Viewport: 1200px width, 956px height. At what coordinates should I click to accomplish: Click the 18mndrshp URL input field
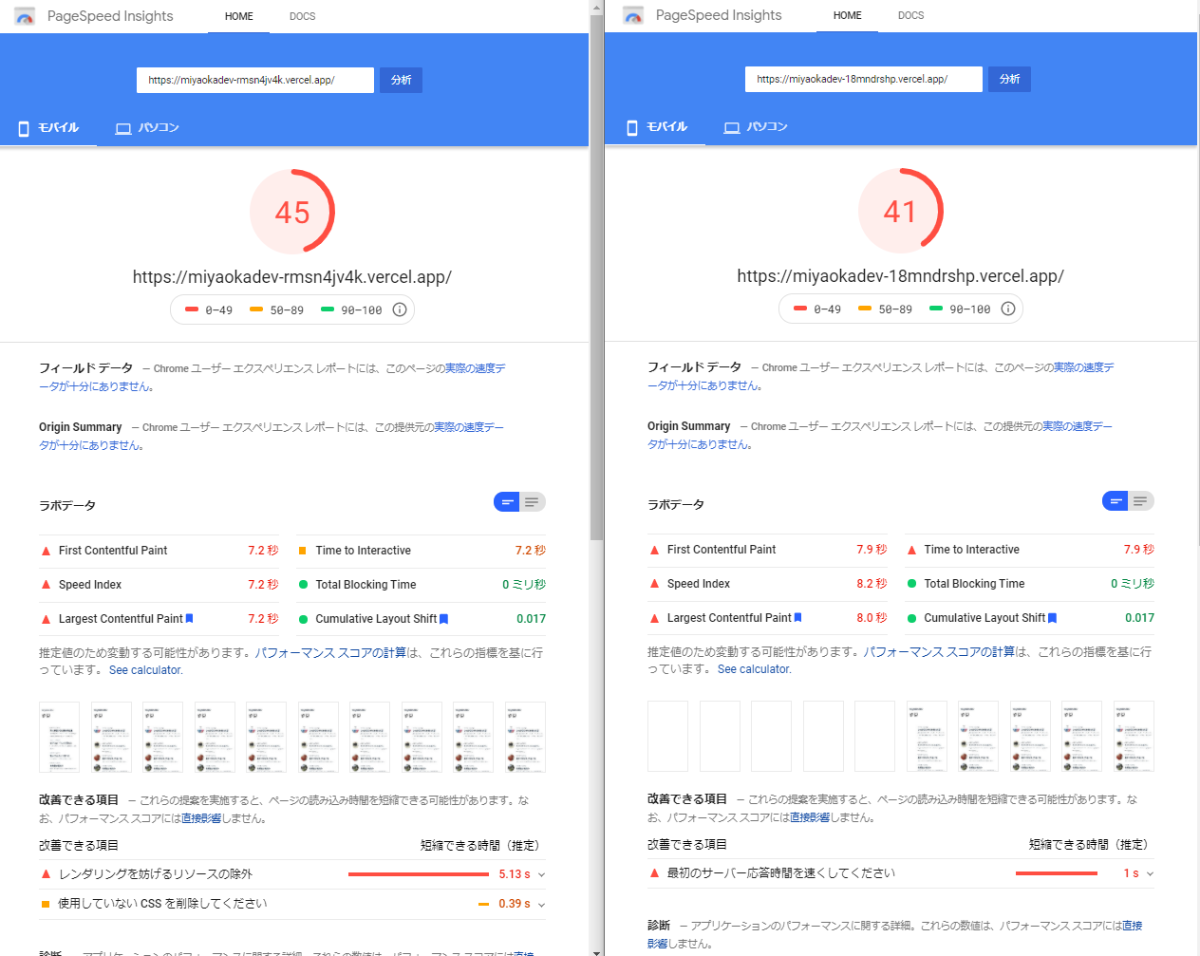point(864,79)
